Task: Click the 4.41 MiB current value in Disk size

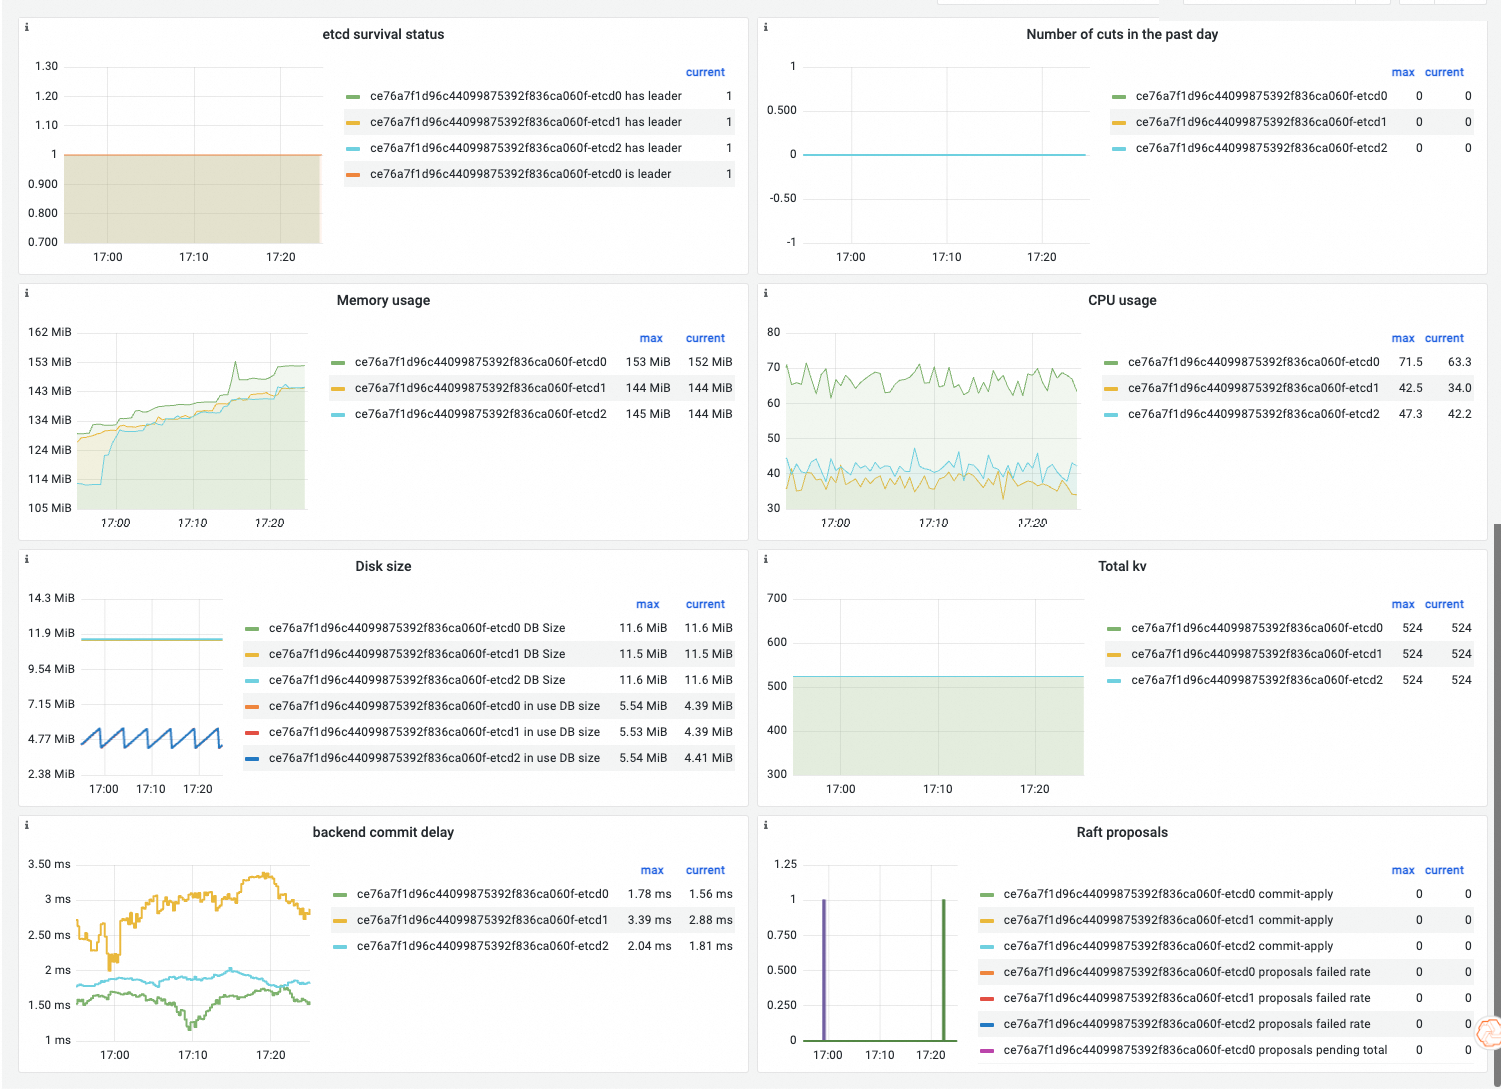Action: 709,758
